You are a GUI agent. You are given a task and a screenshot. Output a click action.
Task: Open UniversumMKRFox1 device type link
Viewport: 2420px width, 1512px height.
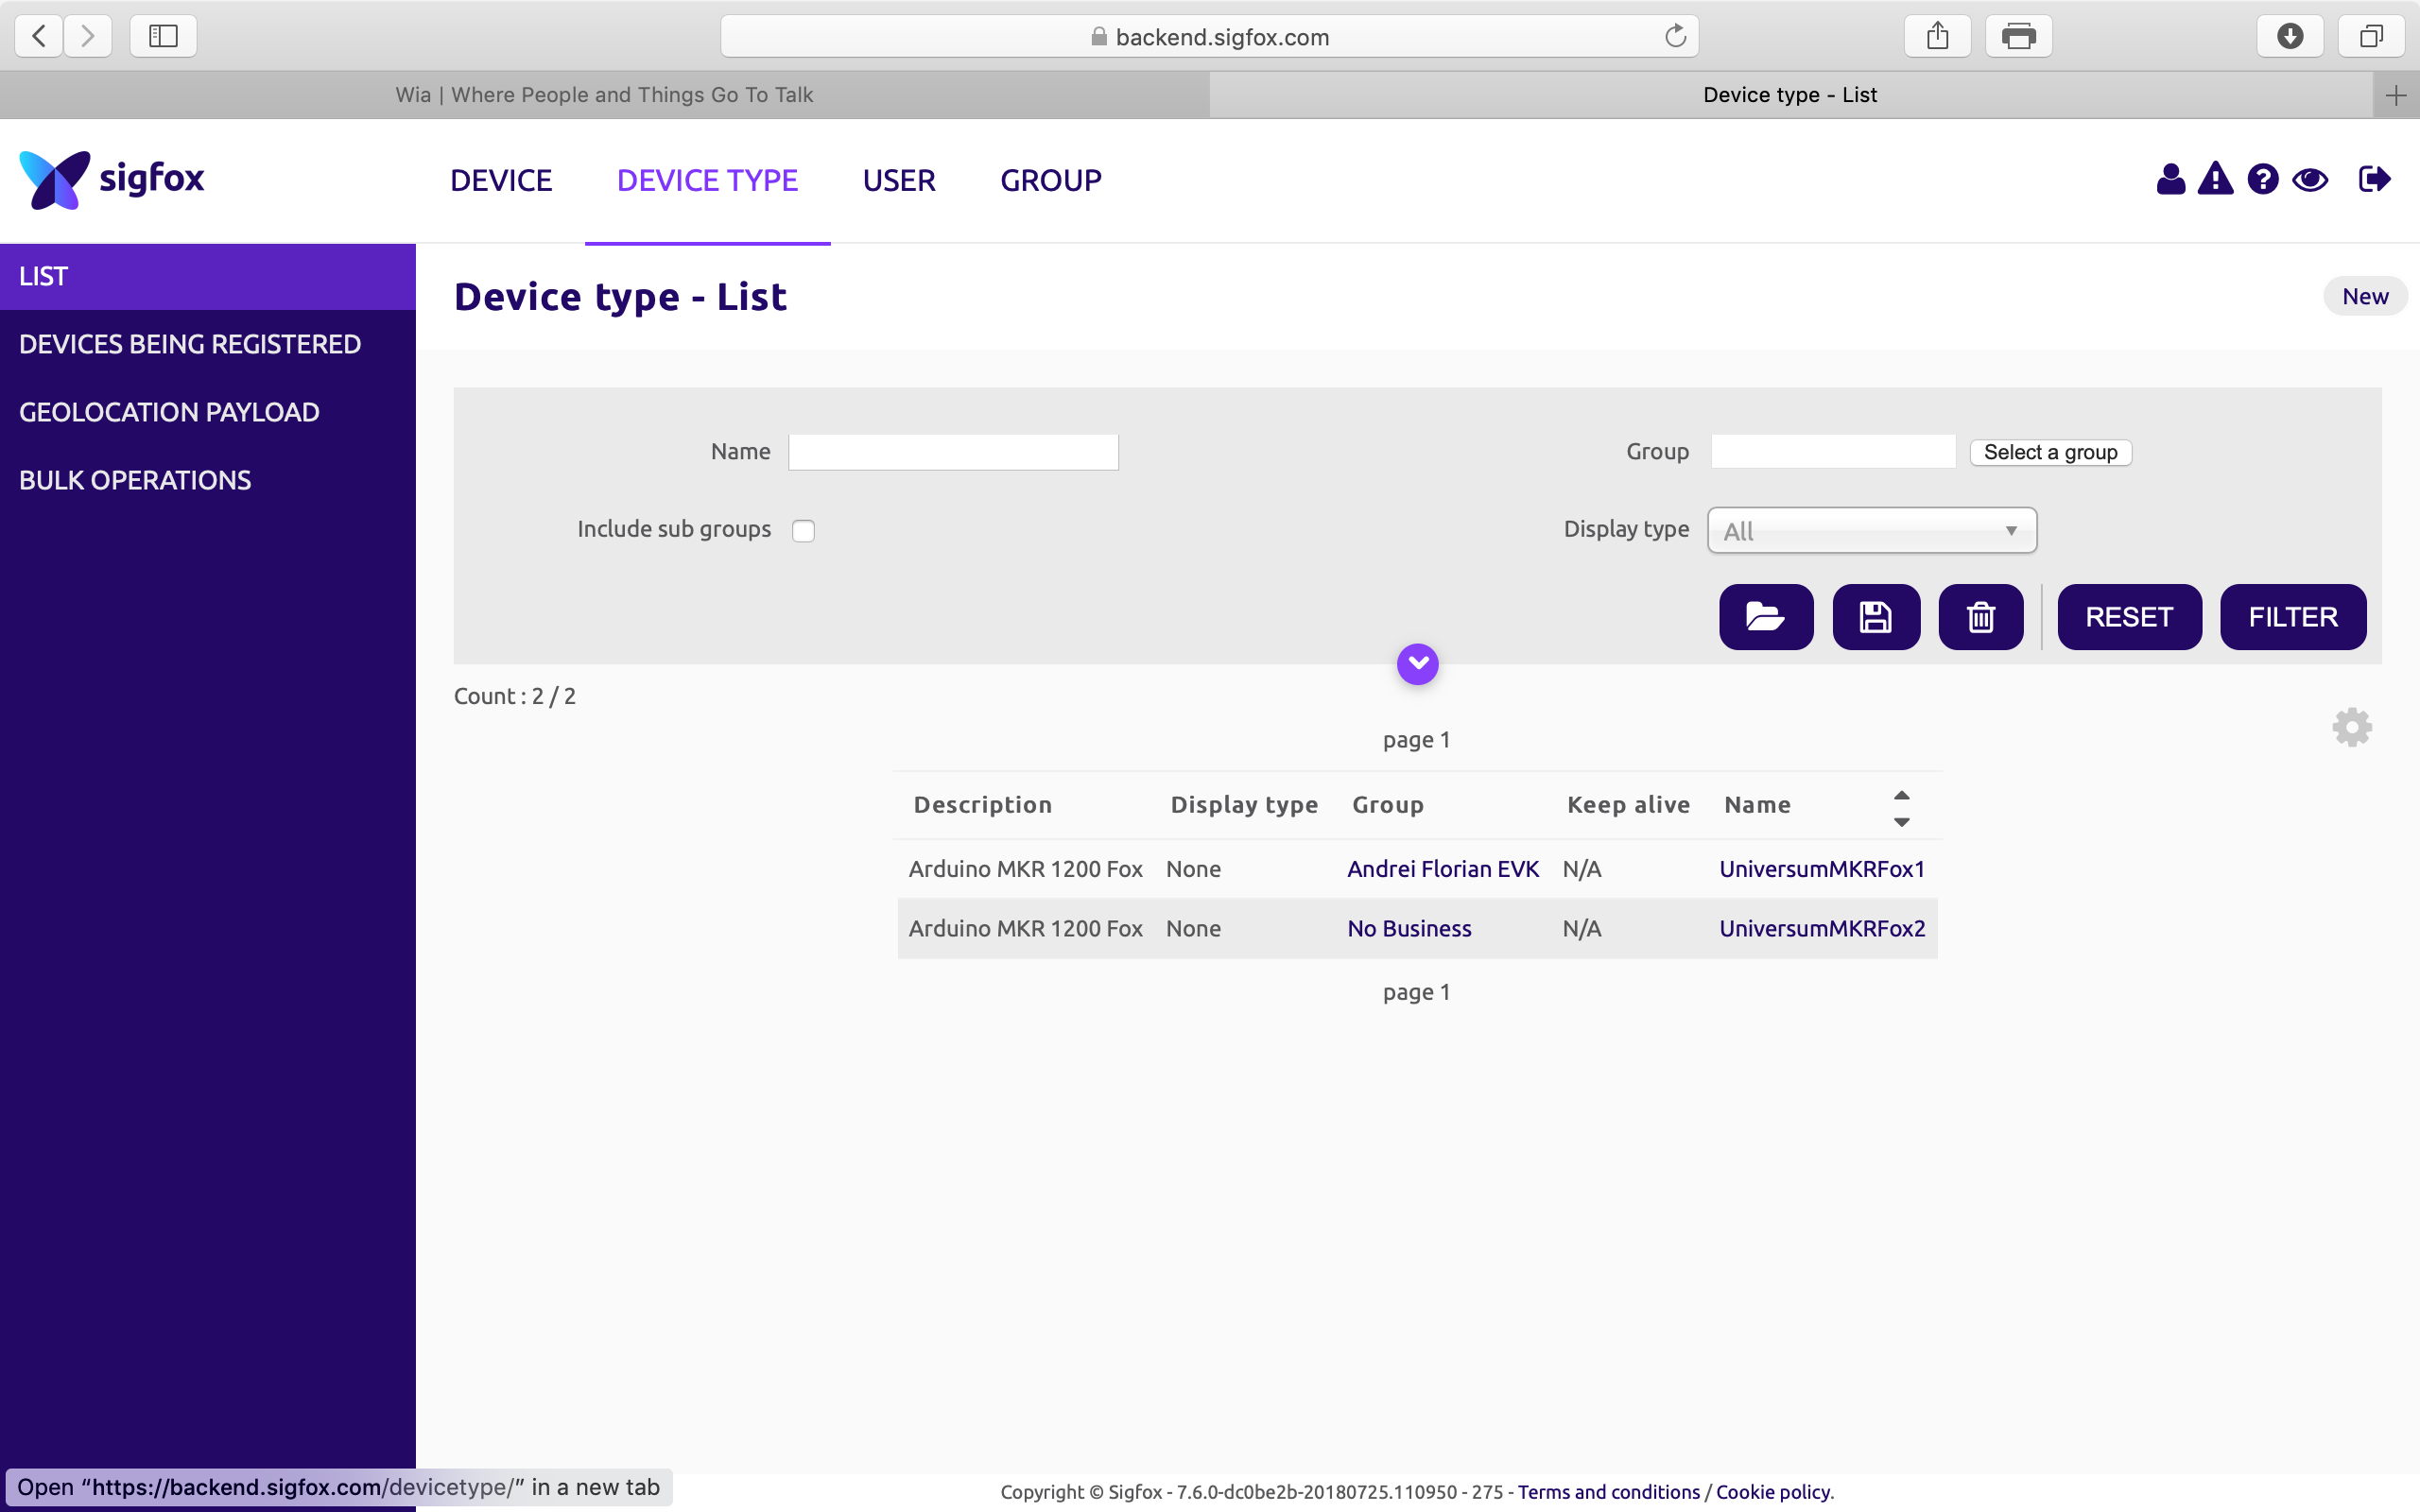click(x=1821, y=869)
